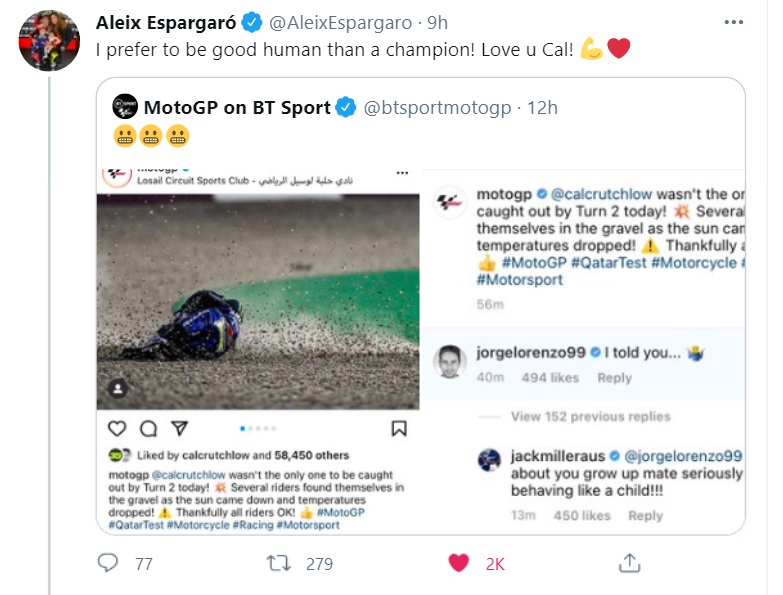Click the Instagram heart icon in screenshot
Viewport: 783px width, 595px height.
pyautogui.click(x=117, y=428)
